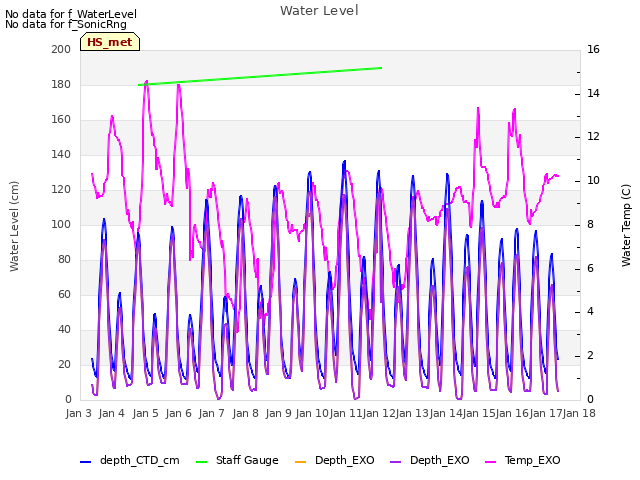
Task: Toggle the Staff Gauge legend entry
Action: point(237,460)
